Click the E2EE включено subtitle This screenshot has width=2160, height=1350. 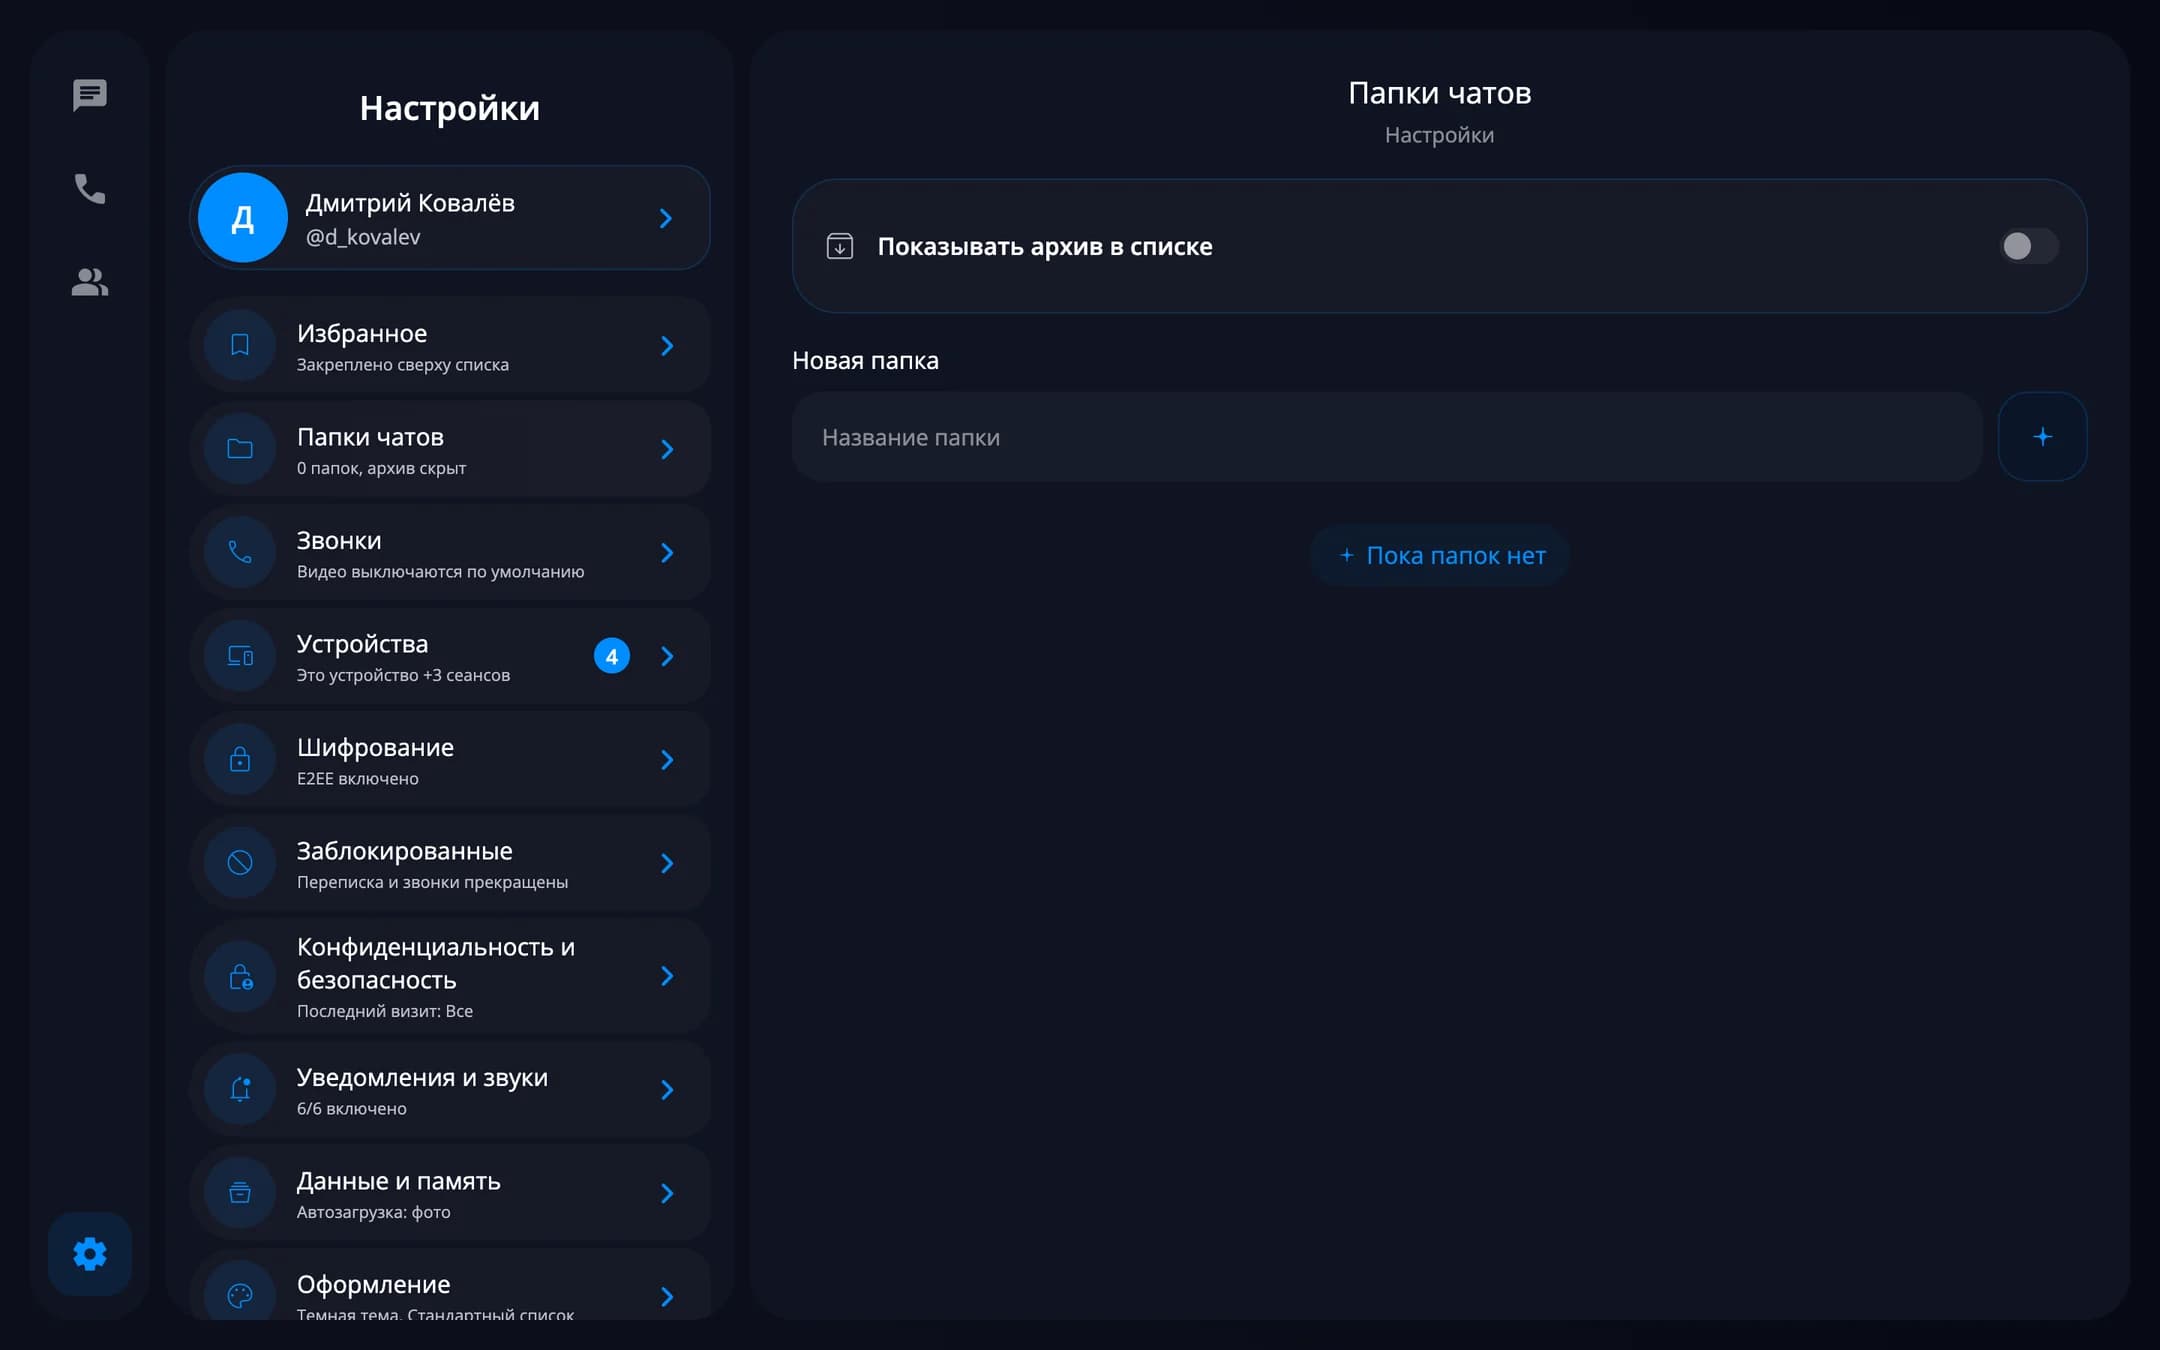[357, 779]
